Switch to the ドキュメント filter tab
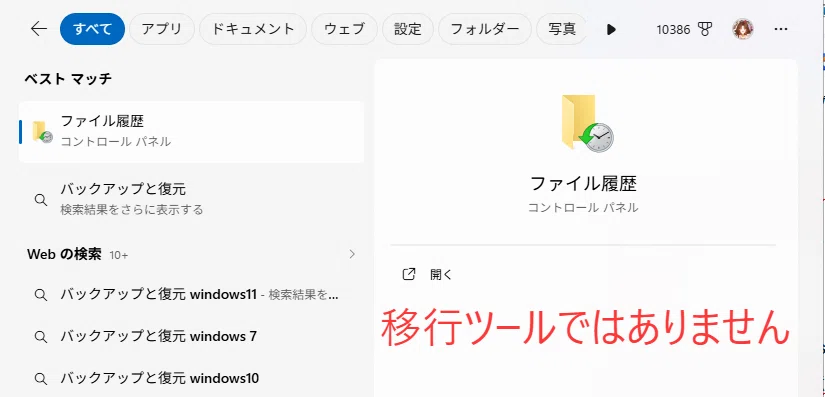The height and width of the screenshot is (397, 825). coord(253,29)
